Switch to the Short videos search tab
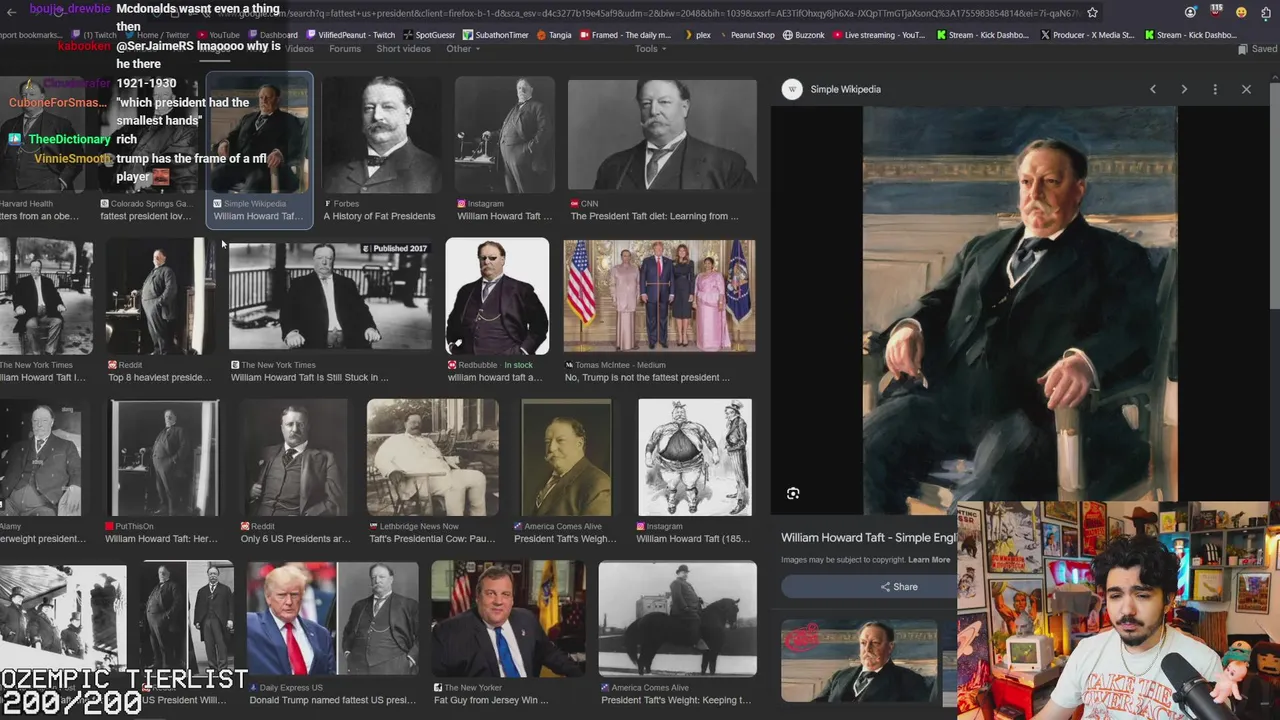 pos(403,48)
